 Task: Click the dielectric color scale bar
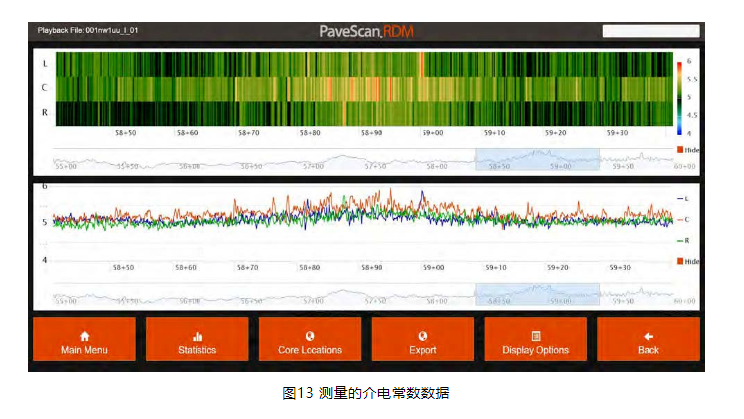point(679,97)
